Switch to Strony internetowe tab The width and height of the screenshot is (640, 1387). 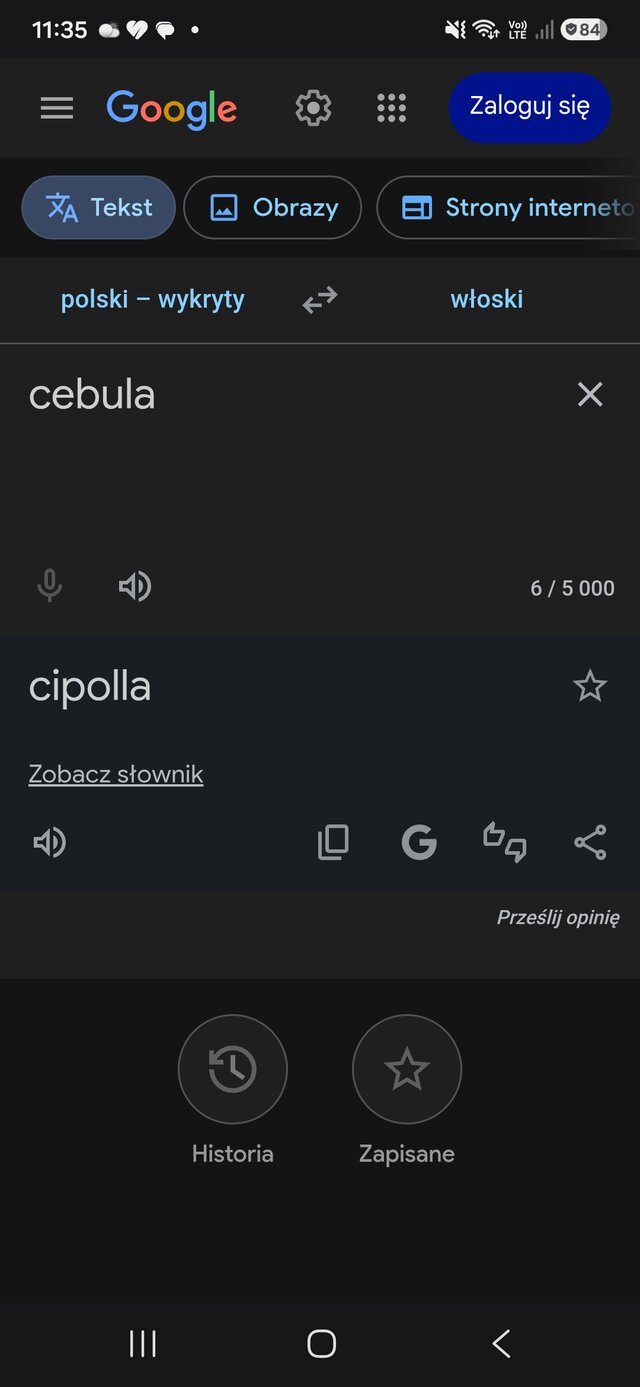point(508,208)
